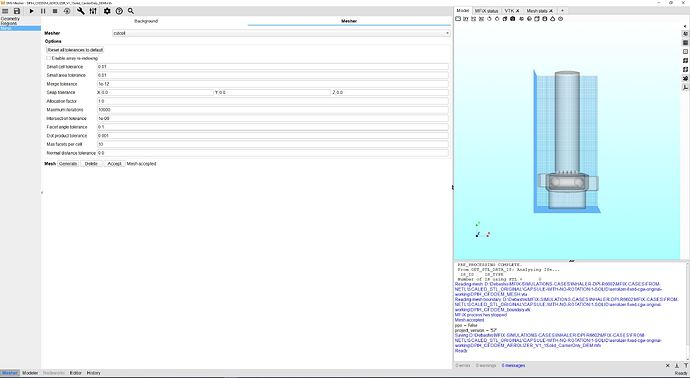Enable array re-indexing checkbox
The width and height of the screenshot is (690, 378).
(48, 58)
